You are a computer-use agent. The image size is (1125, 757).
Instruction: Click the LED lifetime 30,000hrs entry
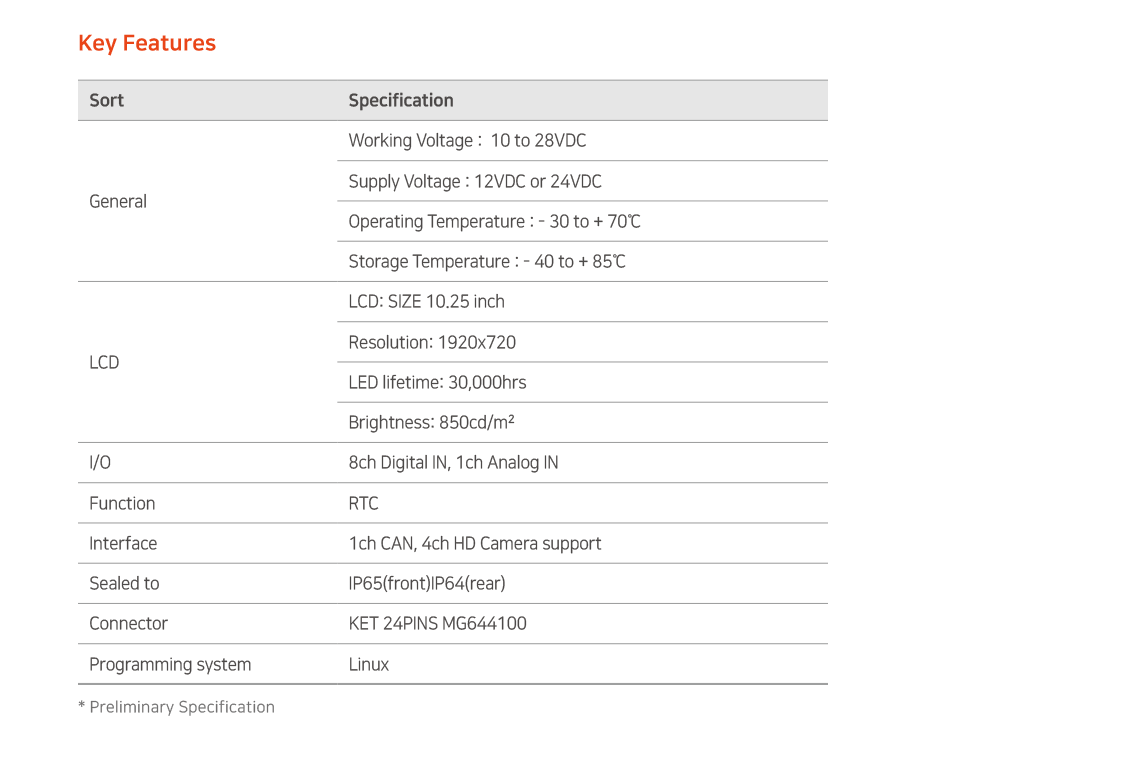tap(437, 382)
